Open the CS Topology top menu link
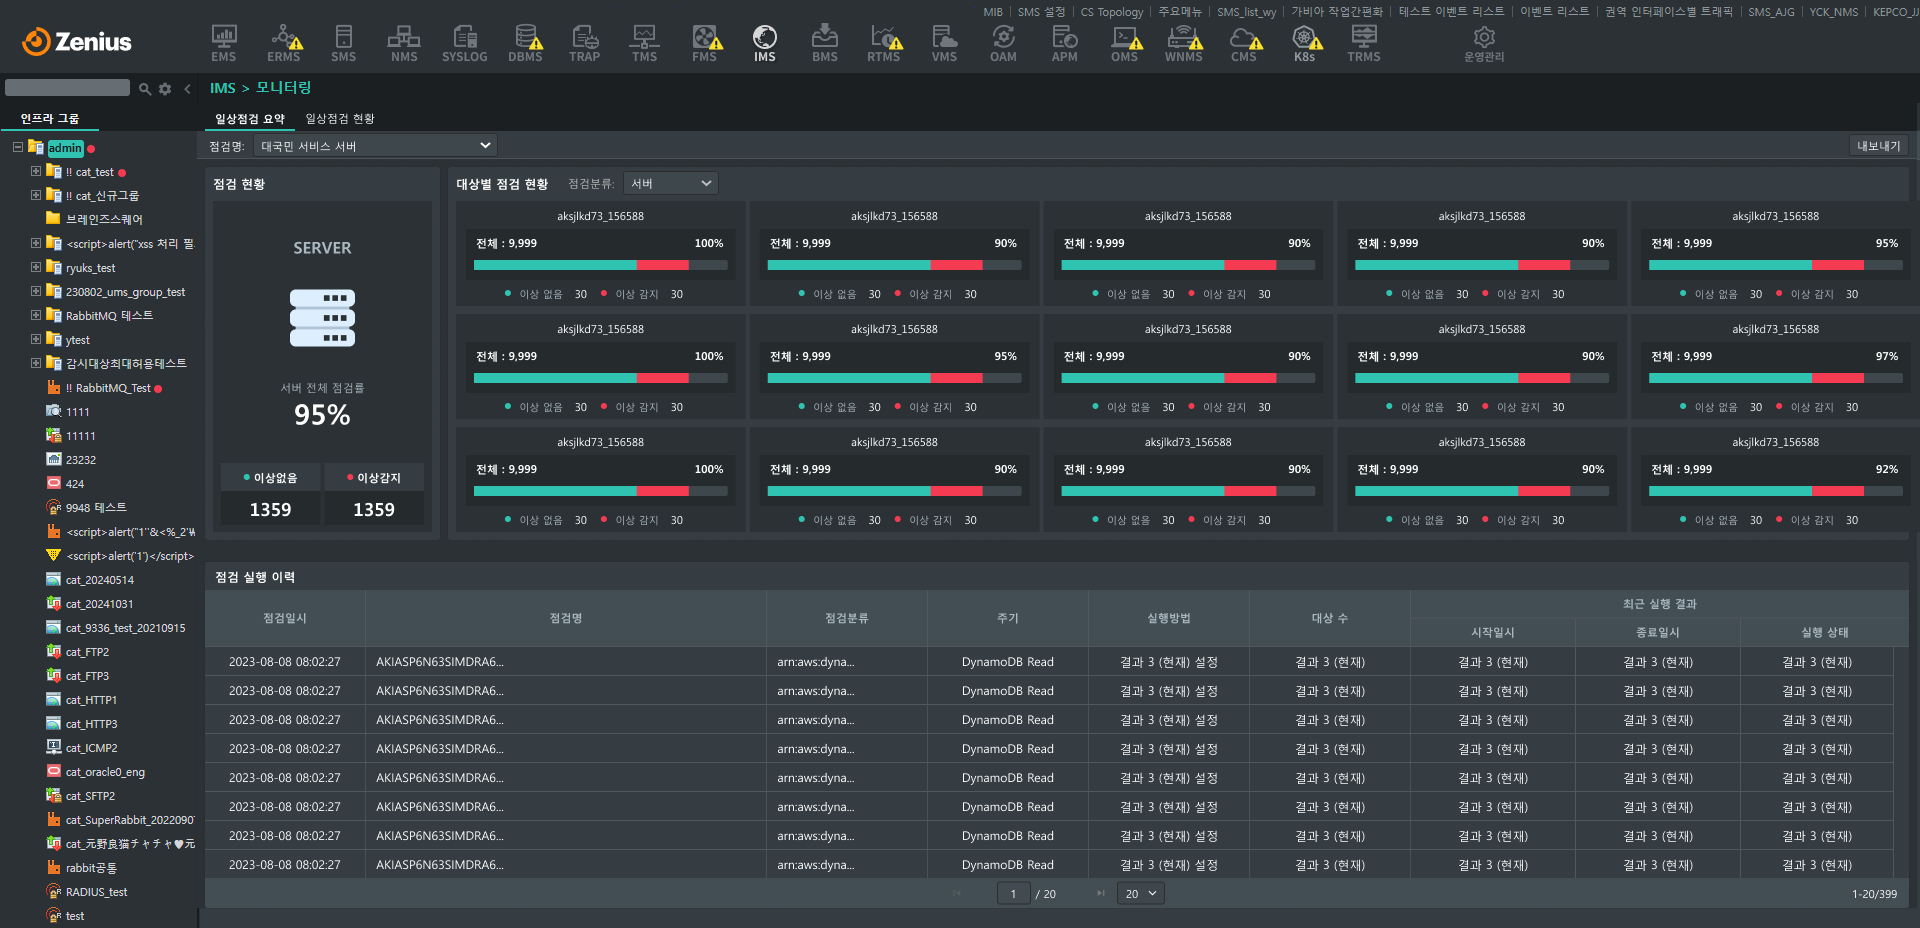The image size is (1920, 928). (1112, 12)
